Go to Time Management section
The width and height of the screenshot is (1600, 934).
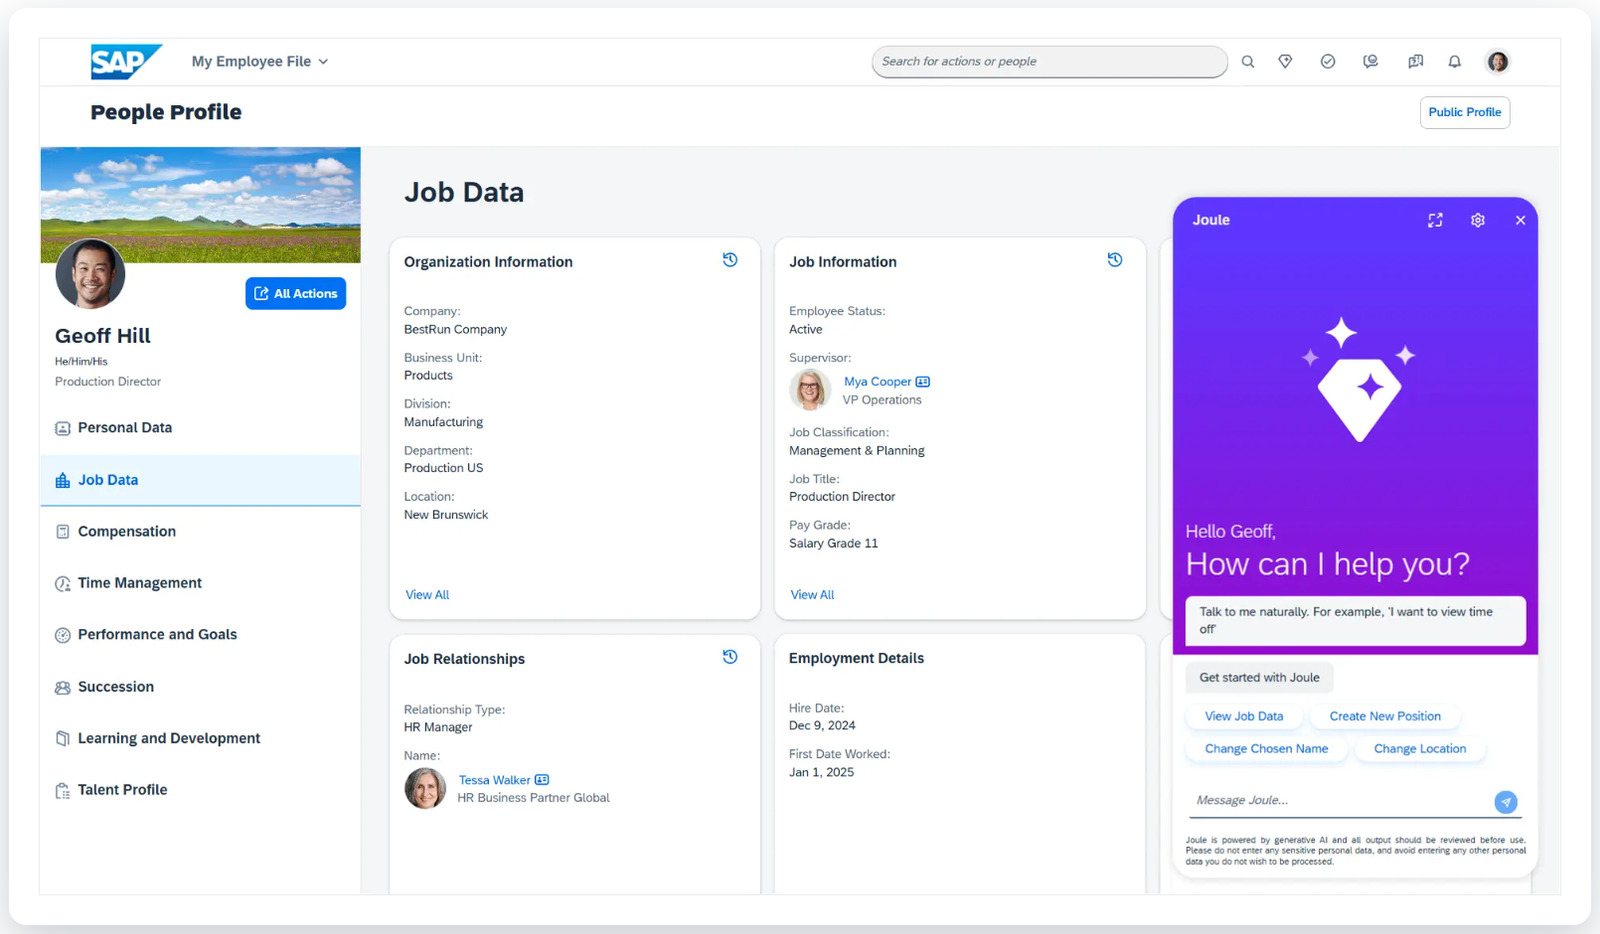[140, 583]
